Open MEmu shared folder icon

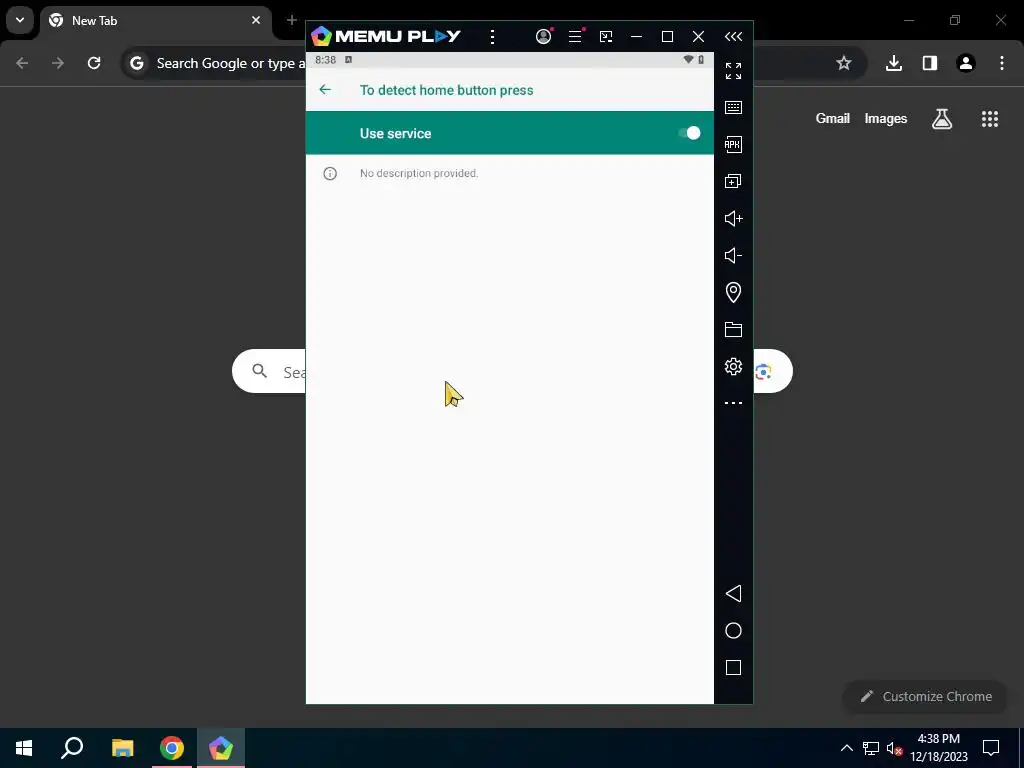[x=733, y=329]
